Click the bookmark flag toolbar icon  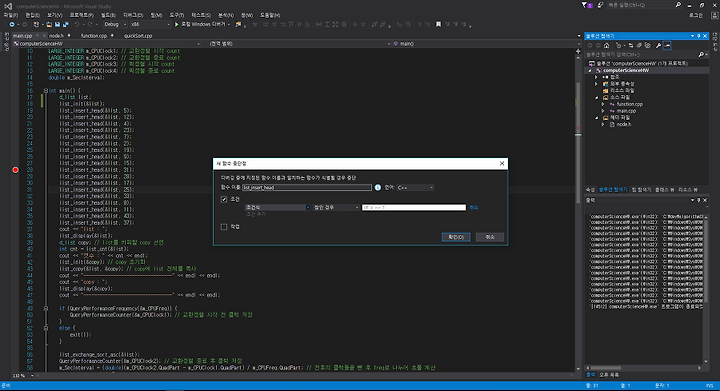pyautogui.click(x=439, y=24)
